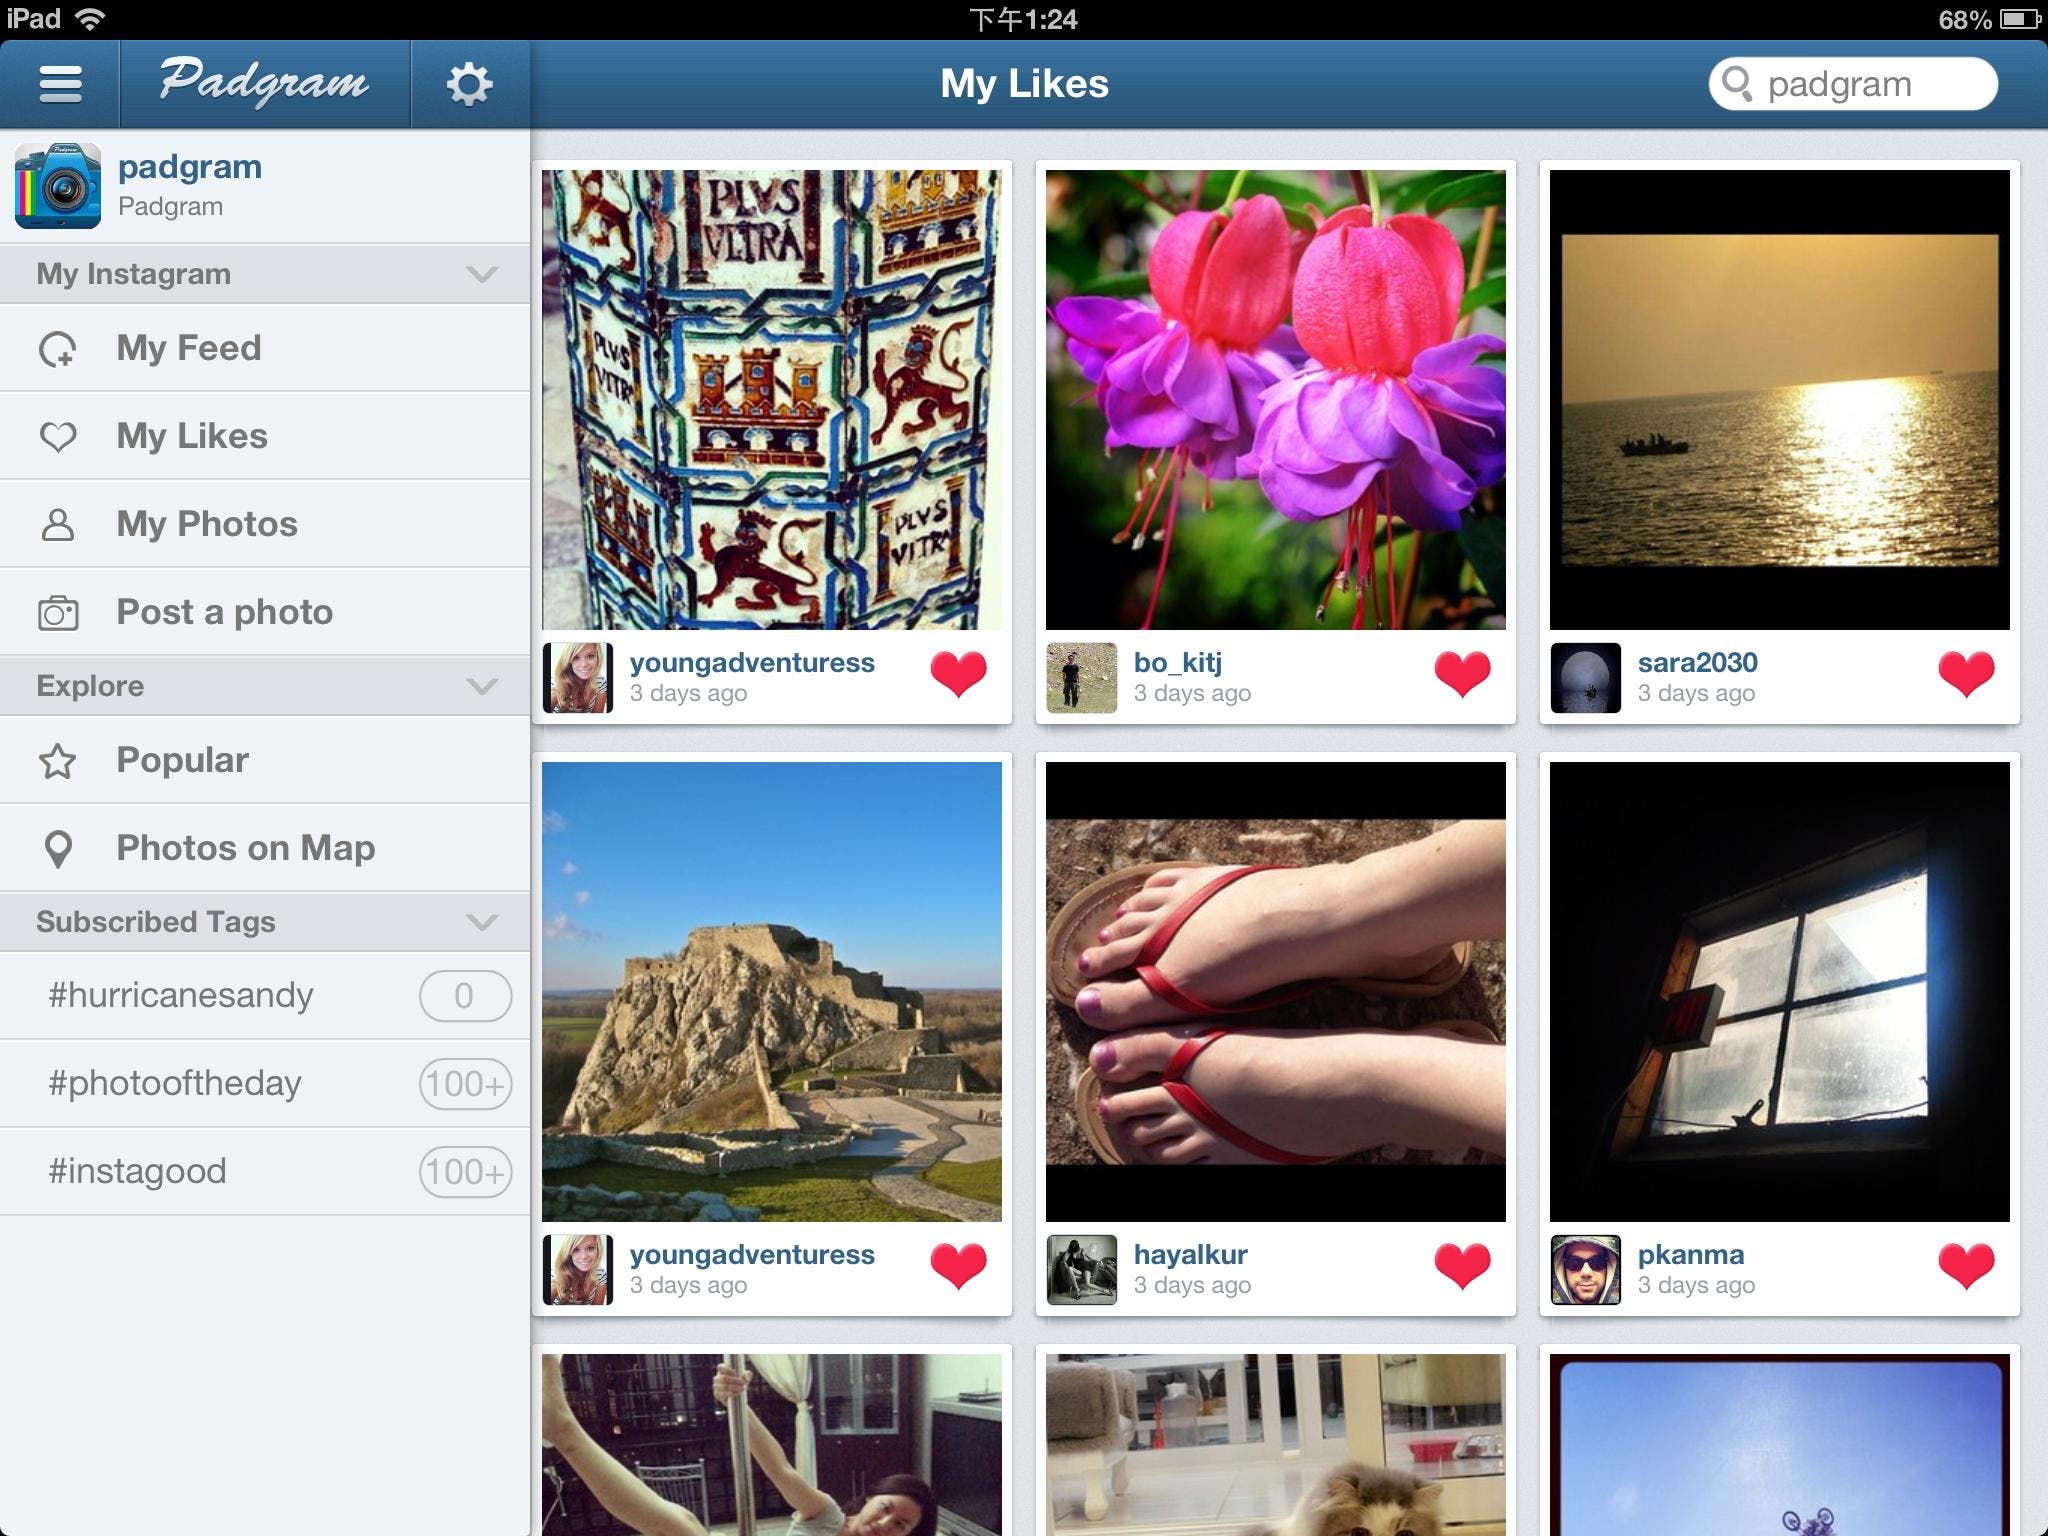The height and width of the screenshot is (1536, 2048).
Task: Open the fluffy cat photo thumbnail
Action: pos(1276,1445)
